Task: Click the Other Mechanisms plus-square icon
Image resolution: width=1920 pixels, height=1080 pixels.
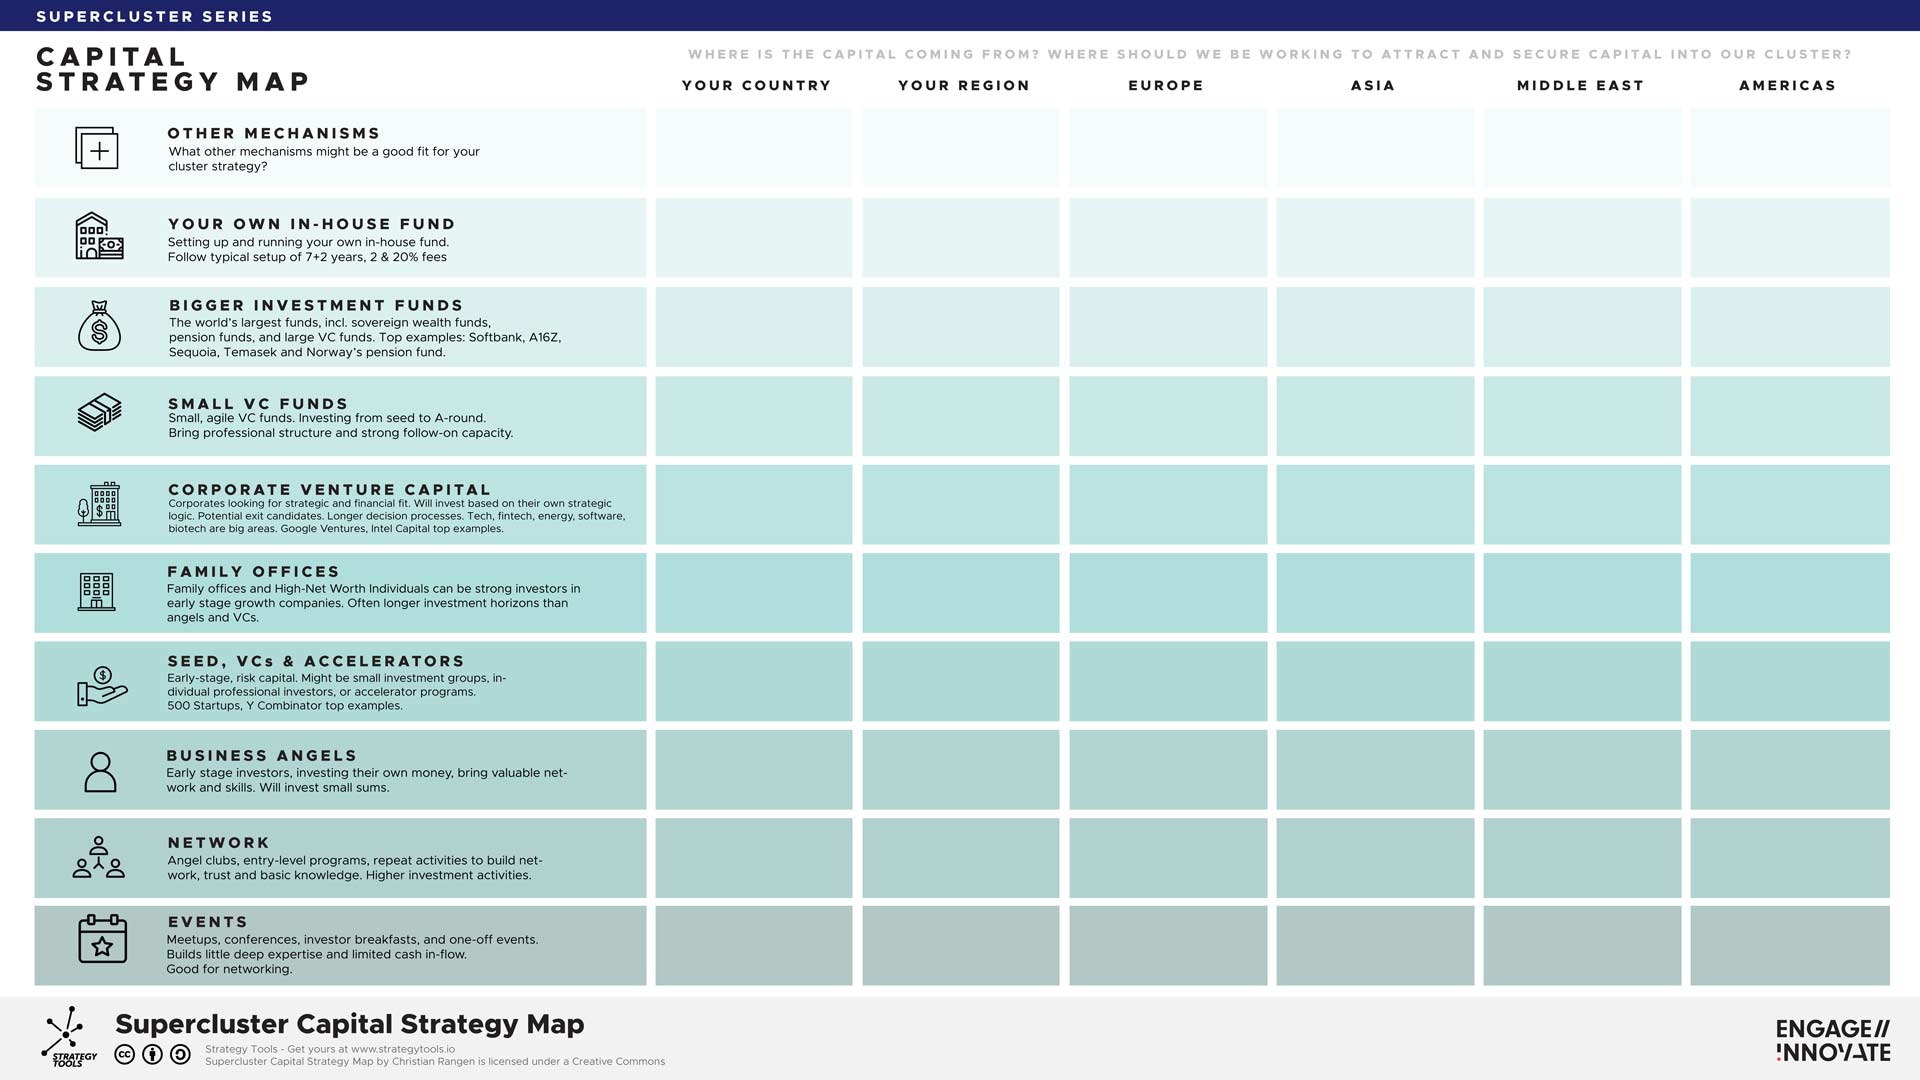Action: 97,148
